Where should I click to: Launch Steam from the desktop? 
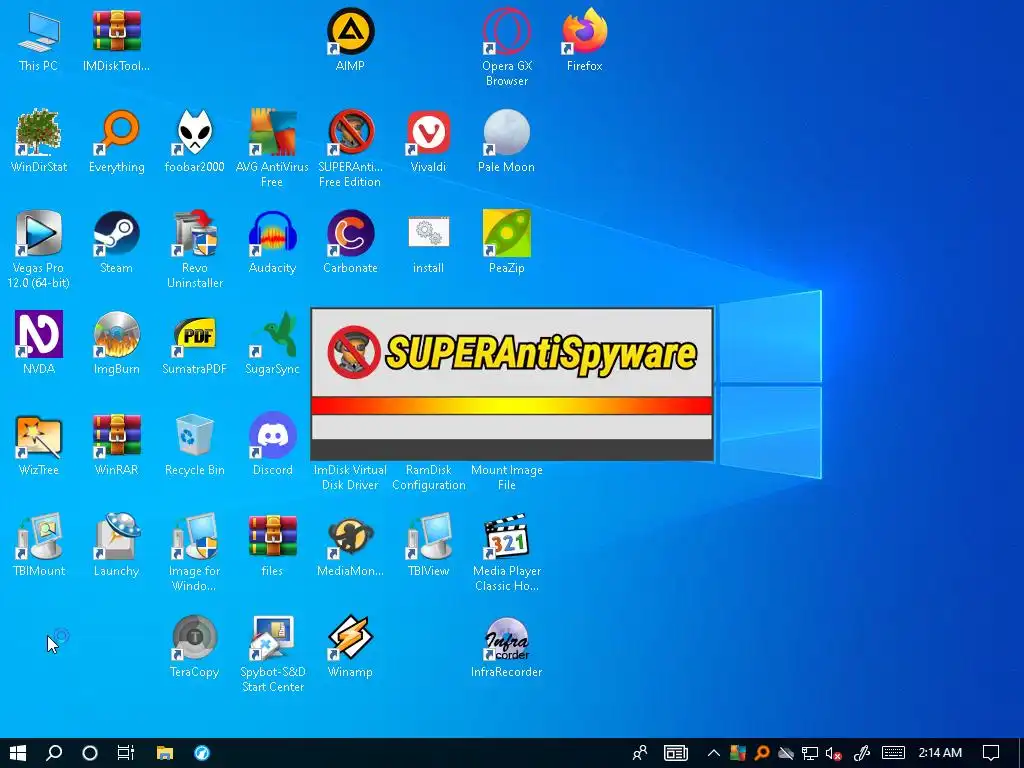pos(116,242)
